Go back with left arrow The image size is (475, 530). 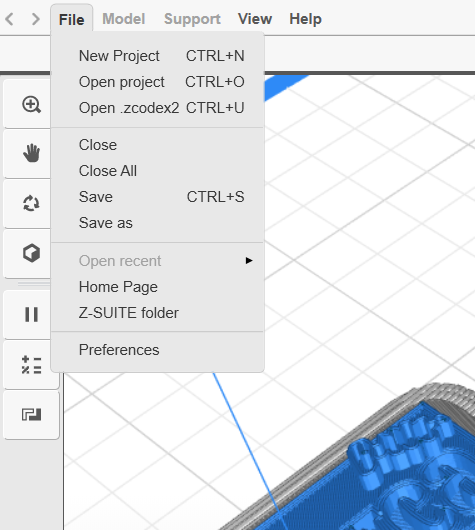pos(10,19)
